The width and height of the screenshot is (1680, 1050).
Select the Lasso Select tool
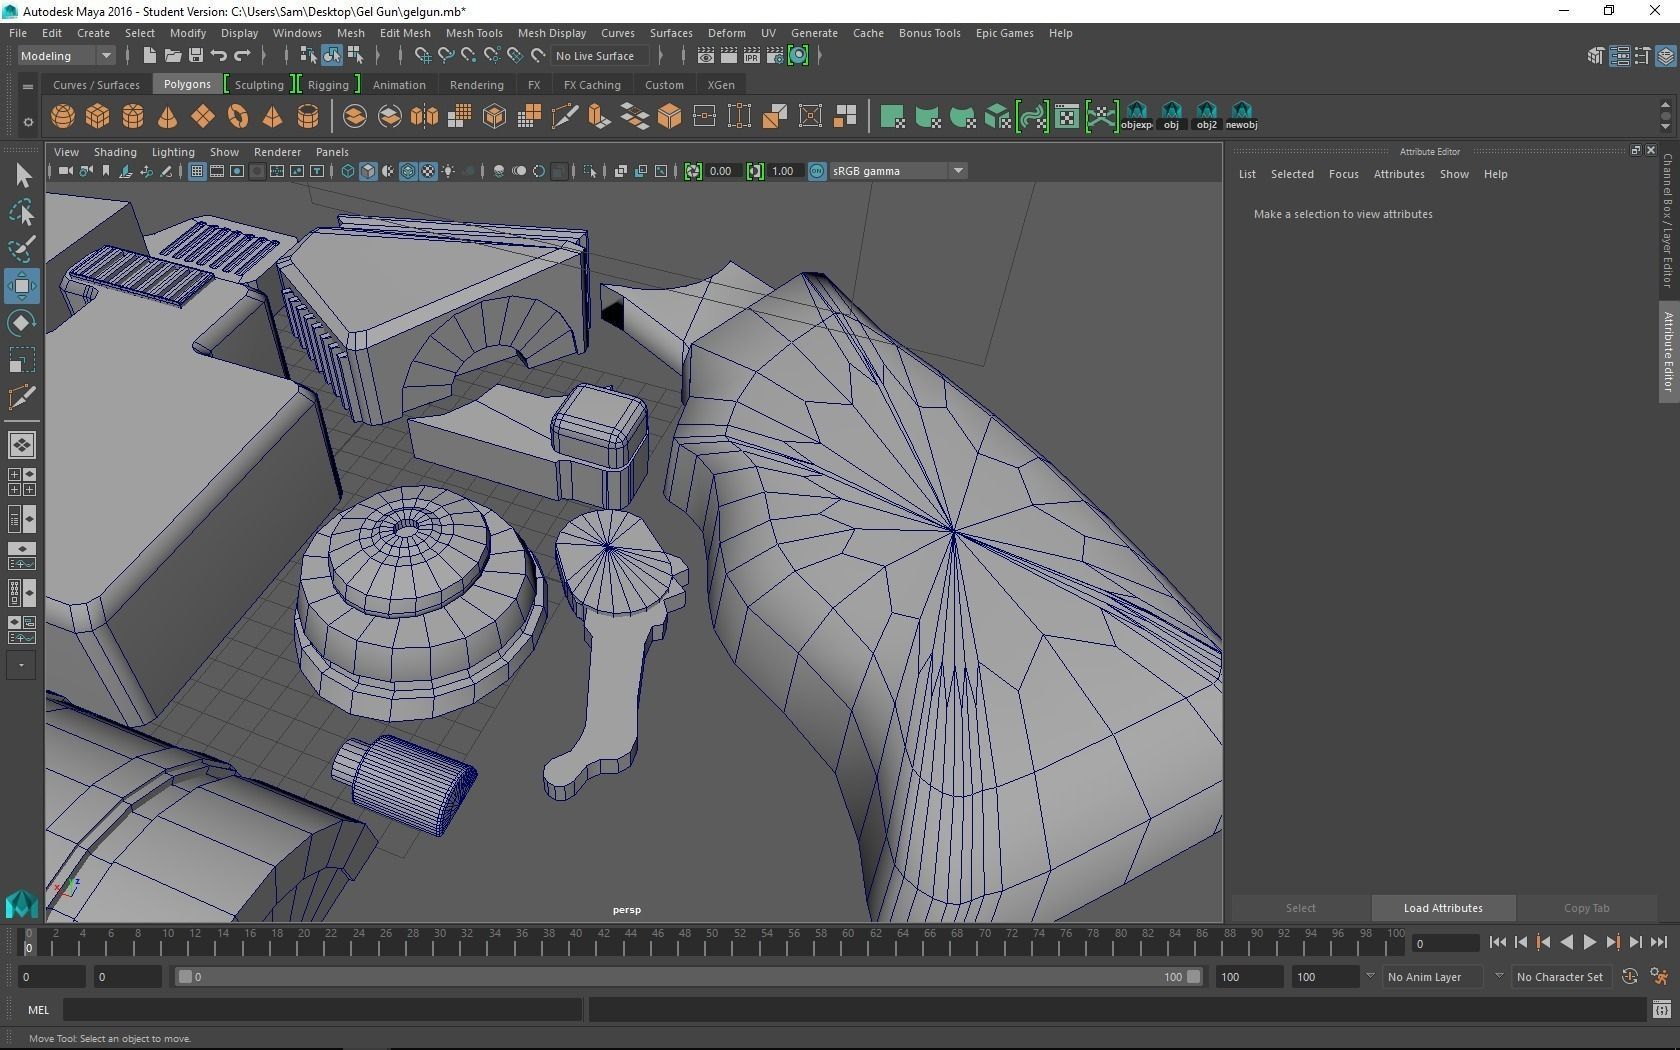click(x=22, y=212)
